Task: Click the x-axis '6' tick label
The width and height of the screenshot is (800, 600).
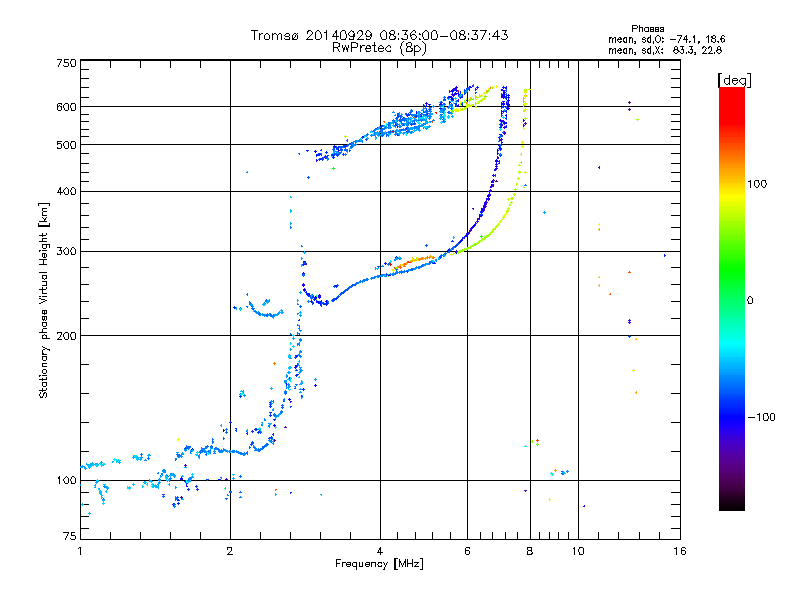Action: tap(467, 551)
